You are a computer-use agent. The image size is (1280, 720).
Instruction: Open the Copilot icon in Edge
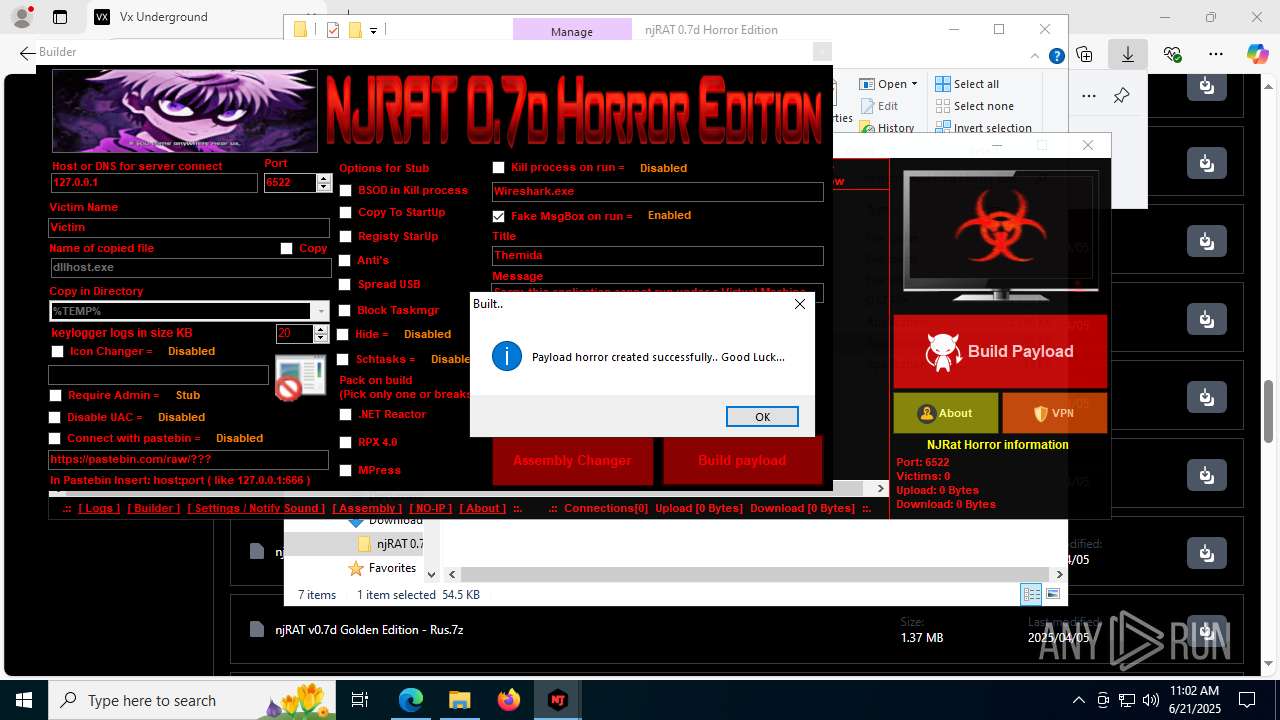[1257, 54]
